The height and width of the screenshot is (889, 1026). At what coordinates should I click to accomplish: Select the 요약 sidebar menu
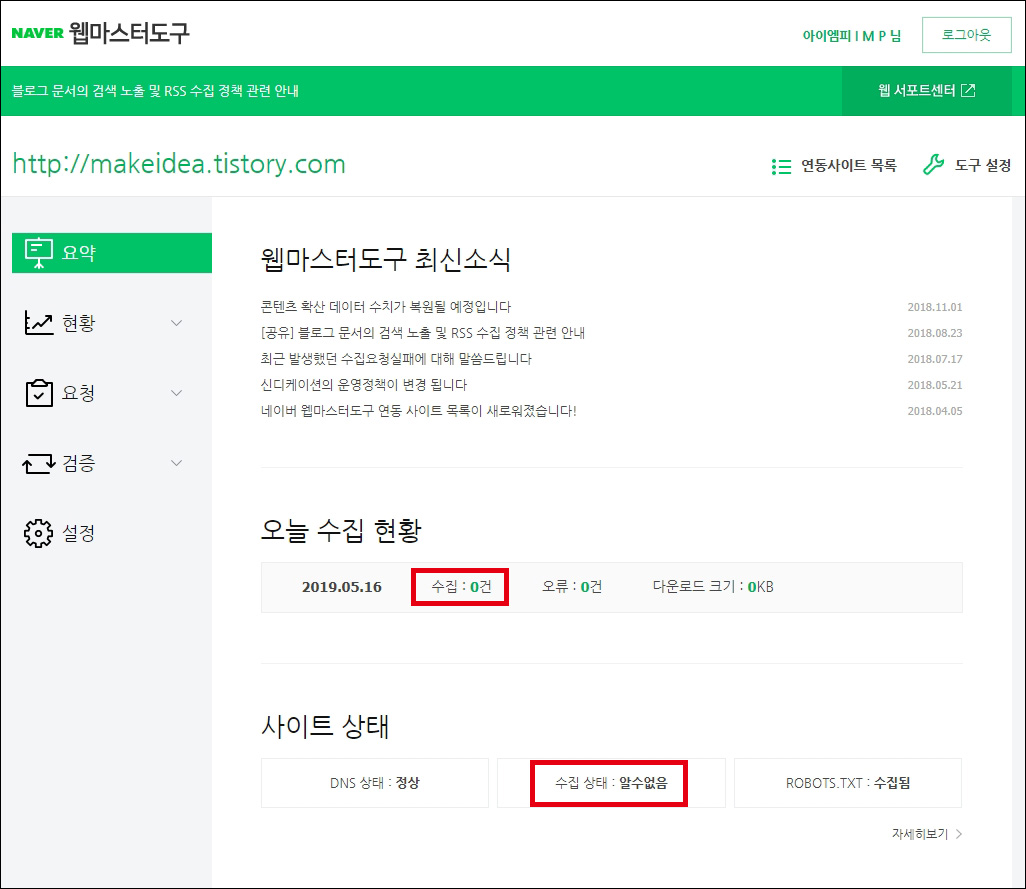(112, 253)
